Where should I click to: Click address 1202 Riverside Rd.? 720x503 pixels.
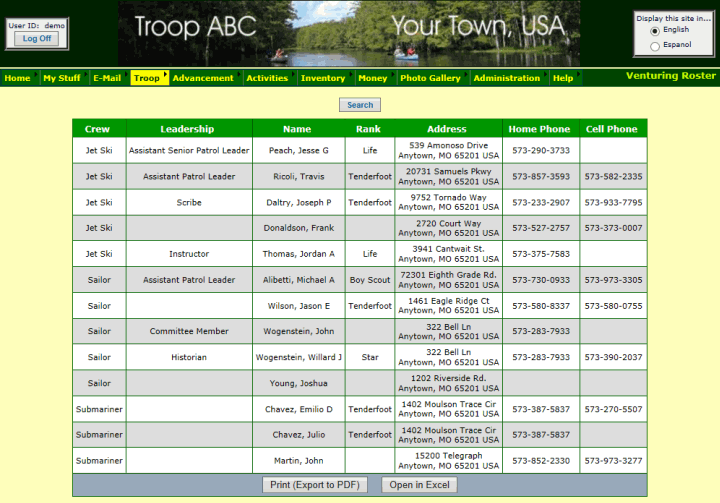point(449,378)
